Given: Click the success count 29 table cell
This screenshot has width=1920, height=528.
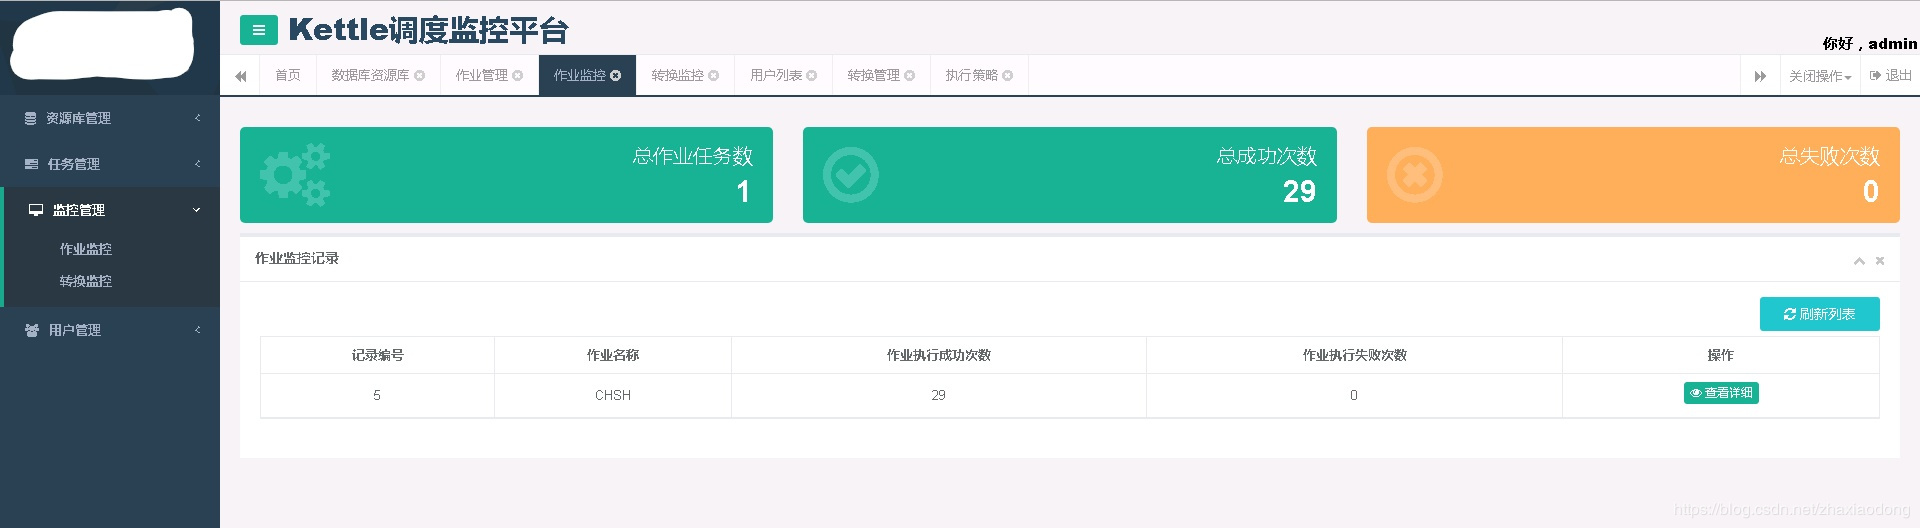Looking at the screenshot, I should (938, 395).
